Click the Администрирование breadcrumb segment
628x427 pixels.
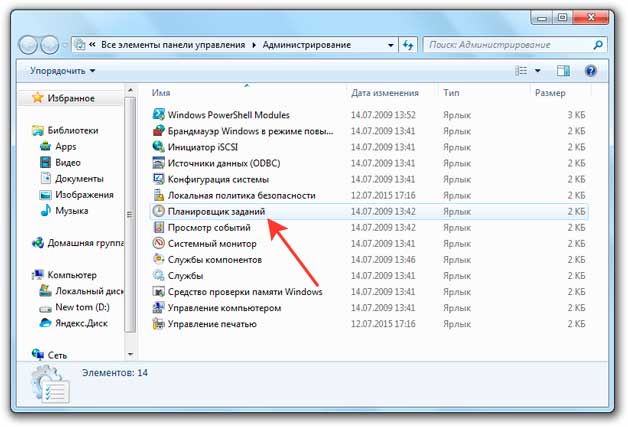point(307,45)
